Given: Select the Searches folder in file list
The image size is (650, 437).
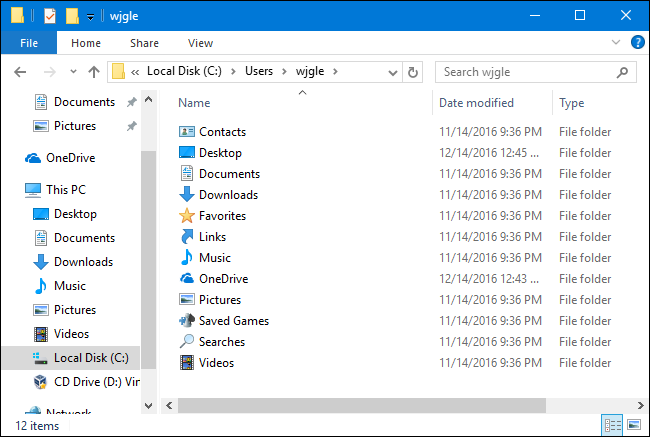Looking at the screenshot, I should [x=221, y=342].
